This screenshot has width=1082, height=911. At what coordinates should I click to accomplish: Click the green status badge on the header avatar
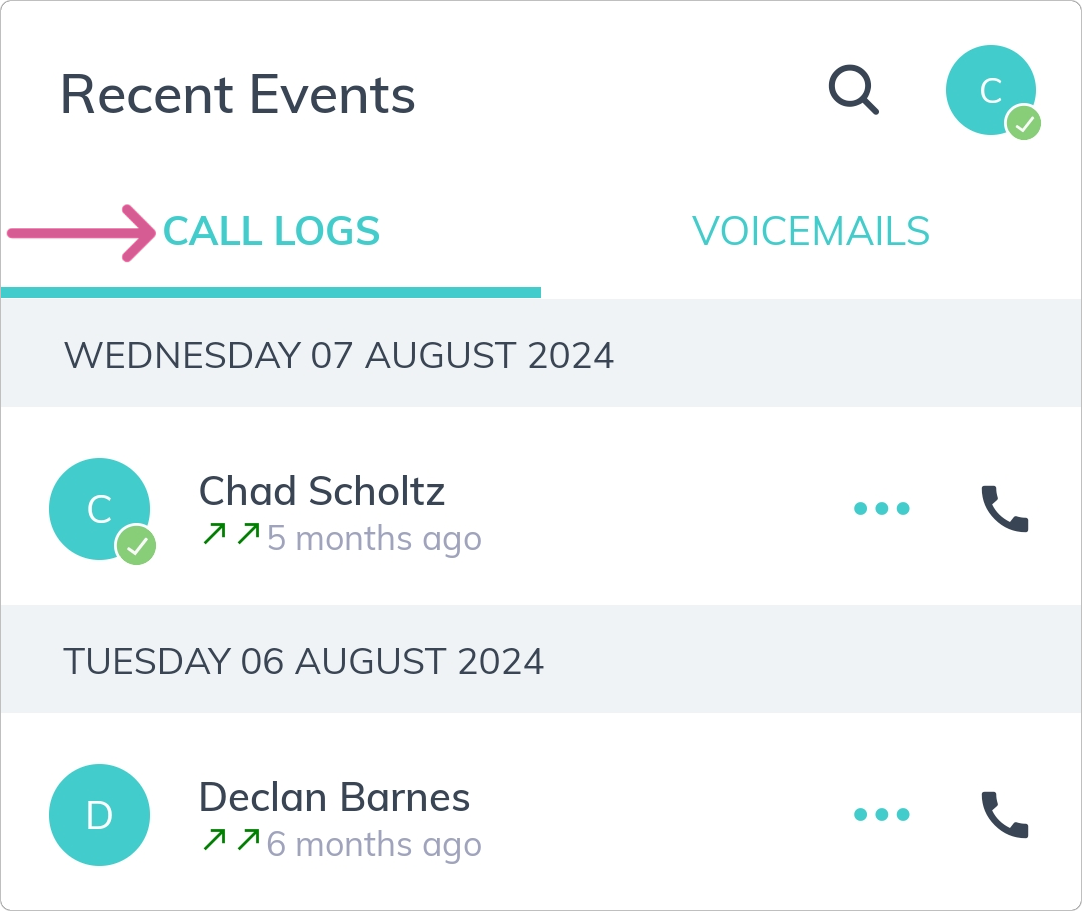(1023, 124)
